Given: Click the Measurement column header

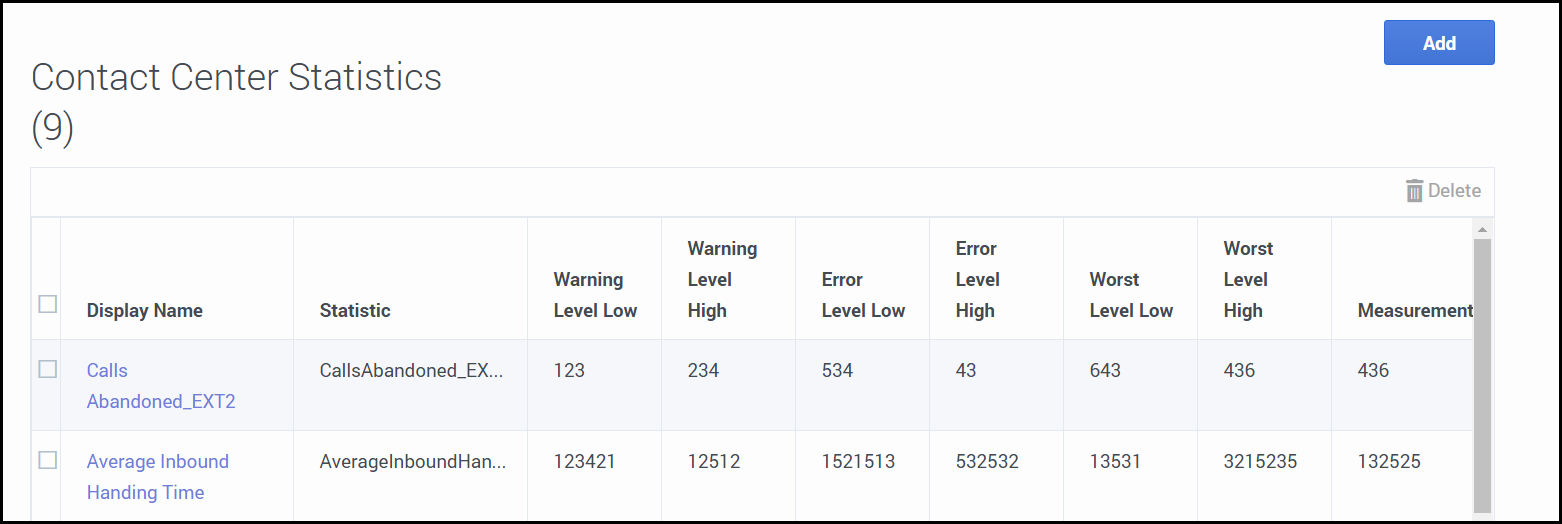Looking at the screenshot, I should pos(1414,311).
